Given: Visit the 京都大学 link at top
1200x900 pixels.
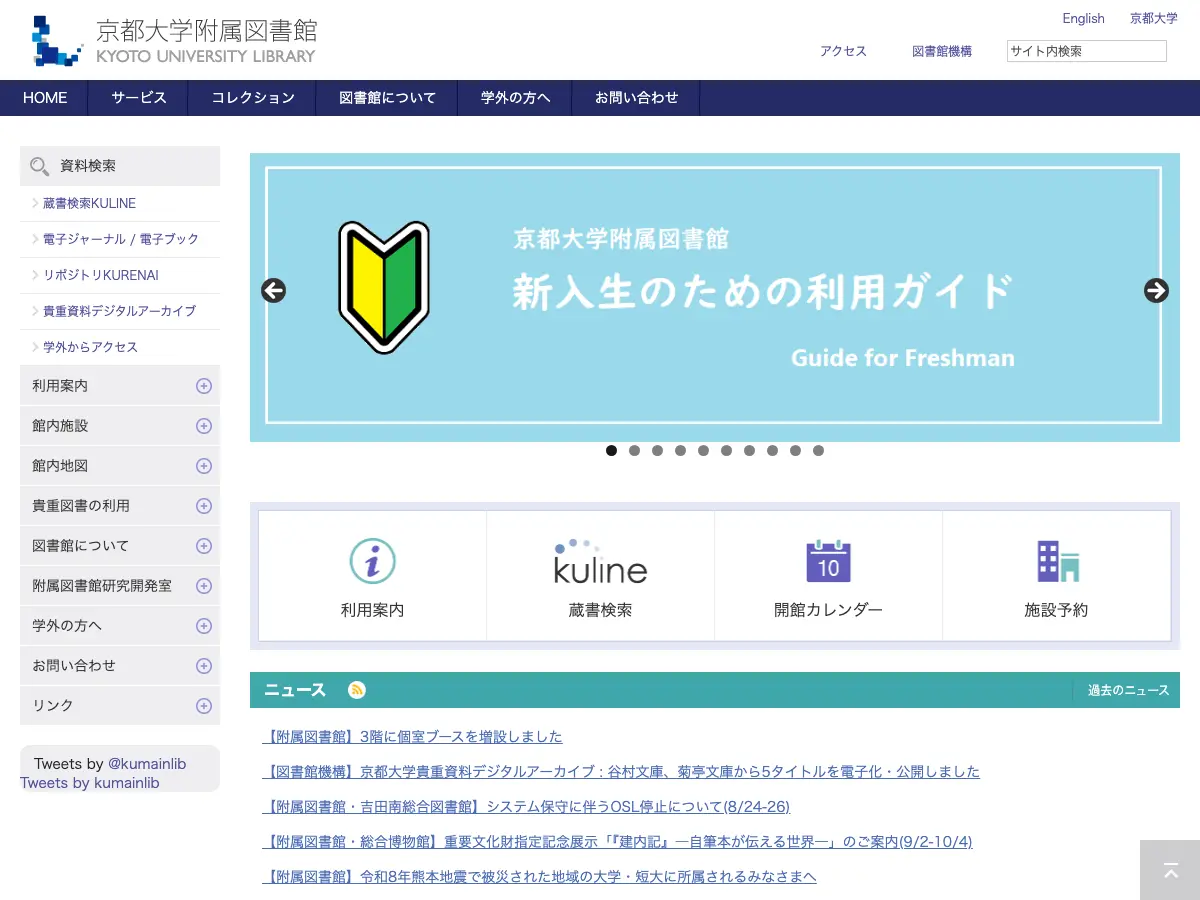Looking at the screenshot, I should [1154, 18].
